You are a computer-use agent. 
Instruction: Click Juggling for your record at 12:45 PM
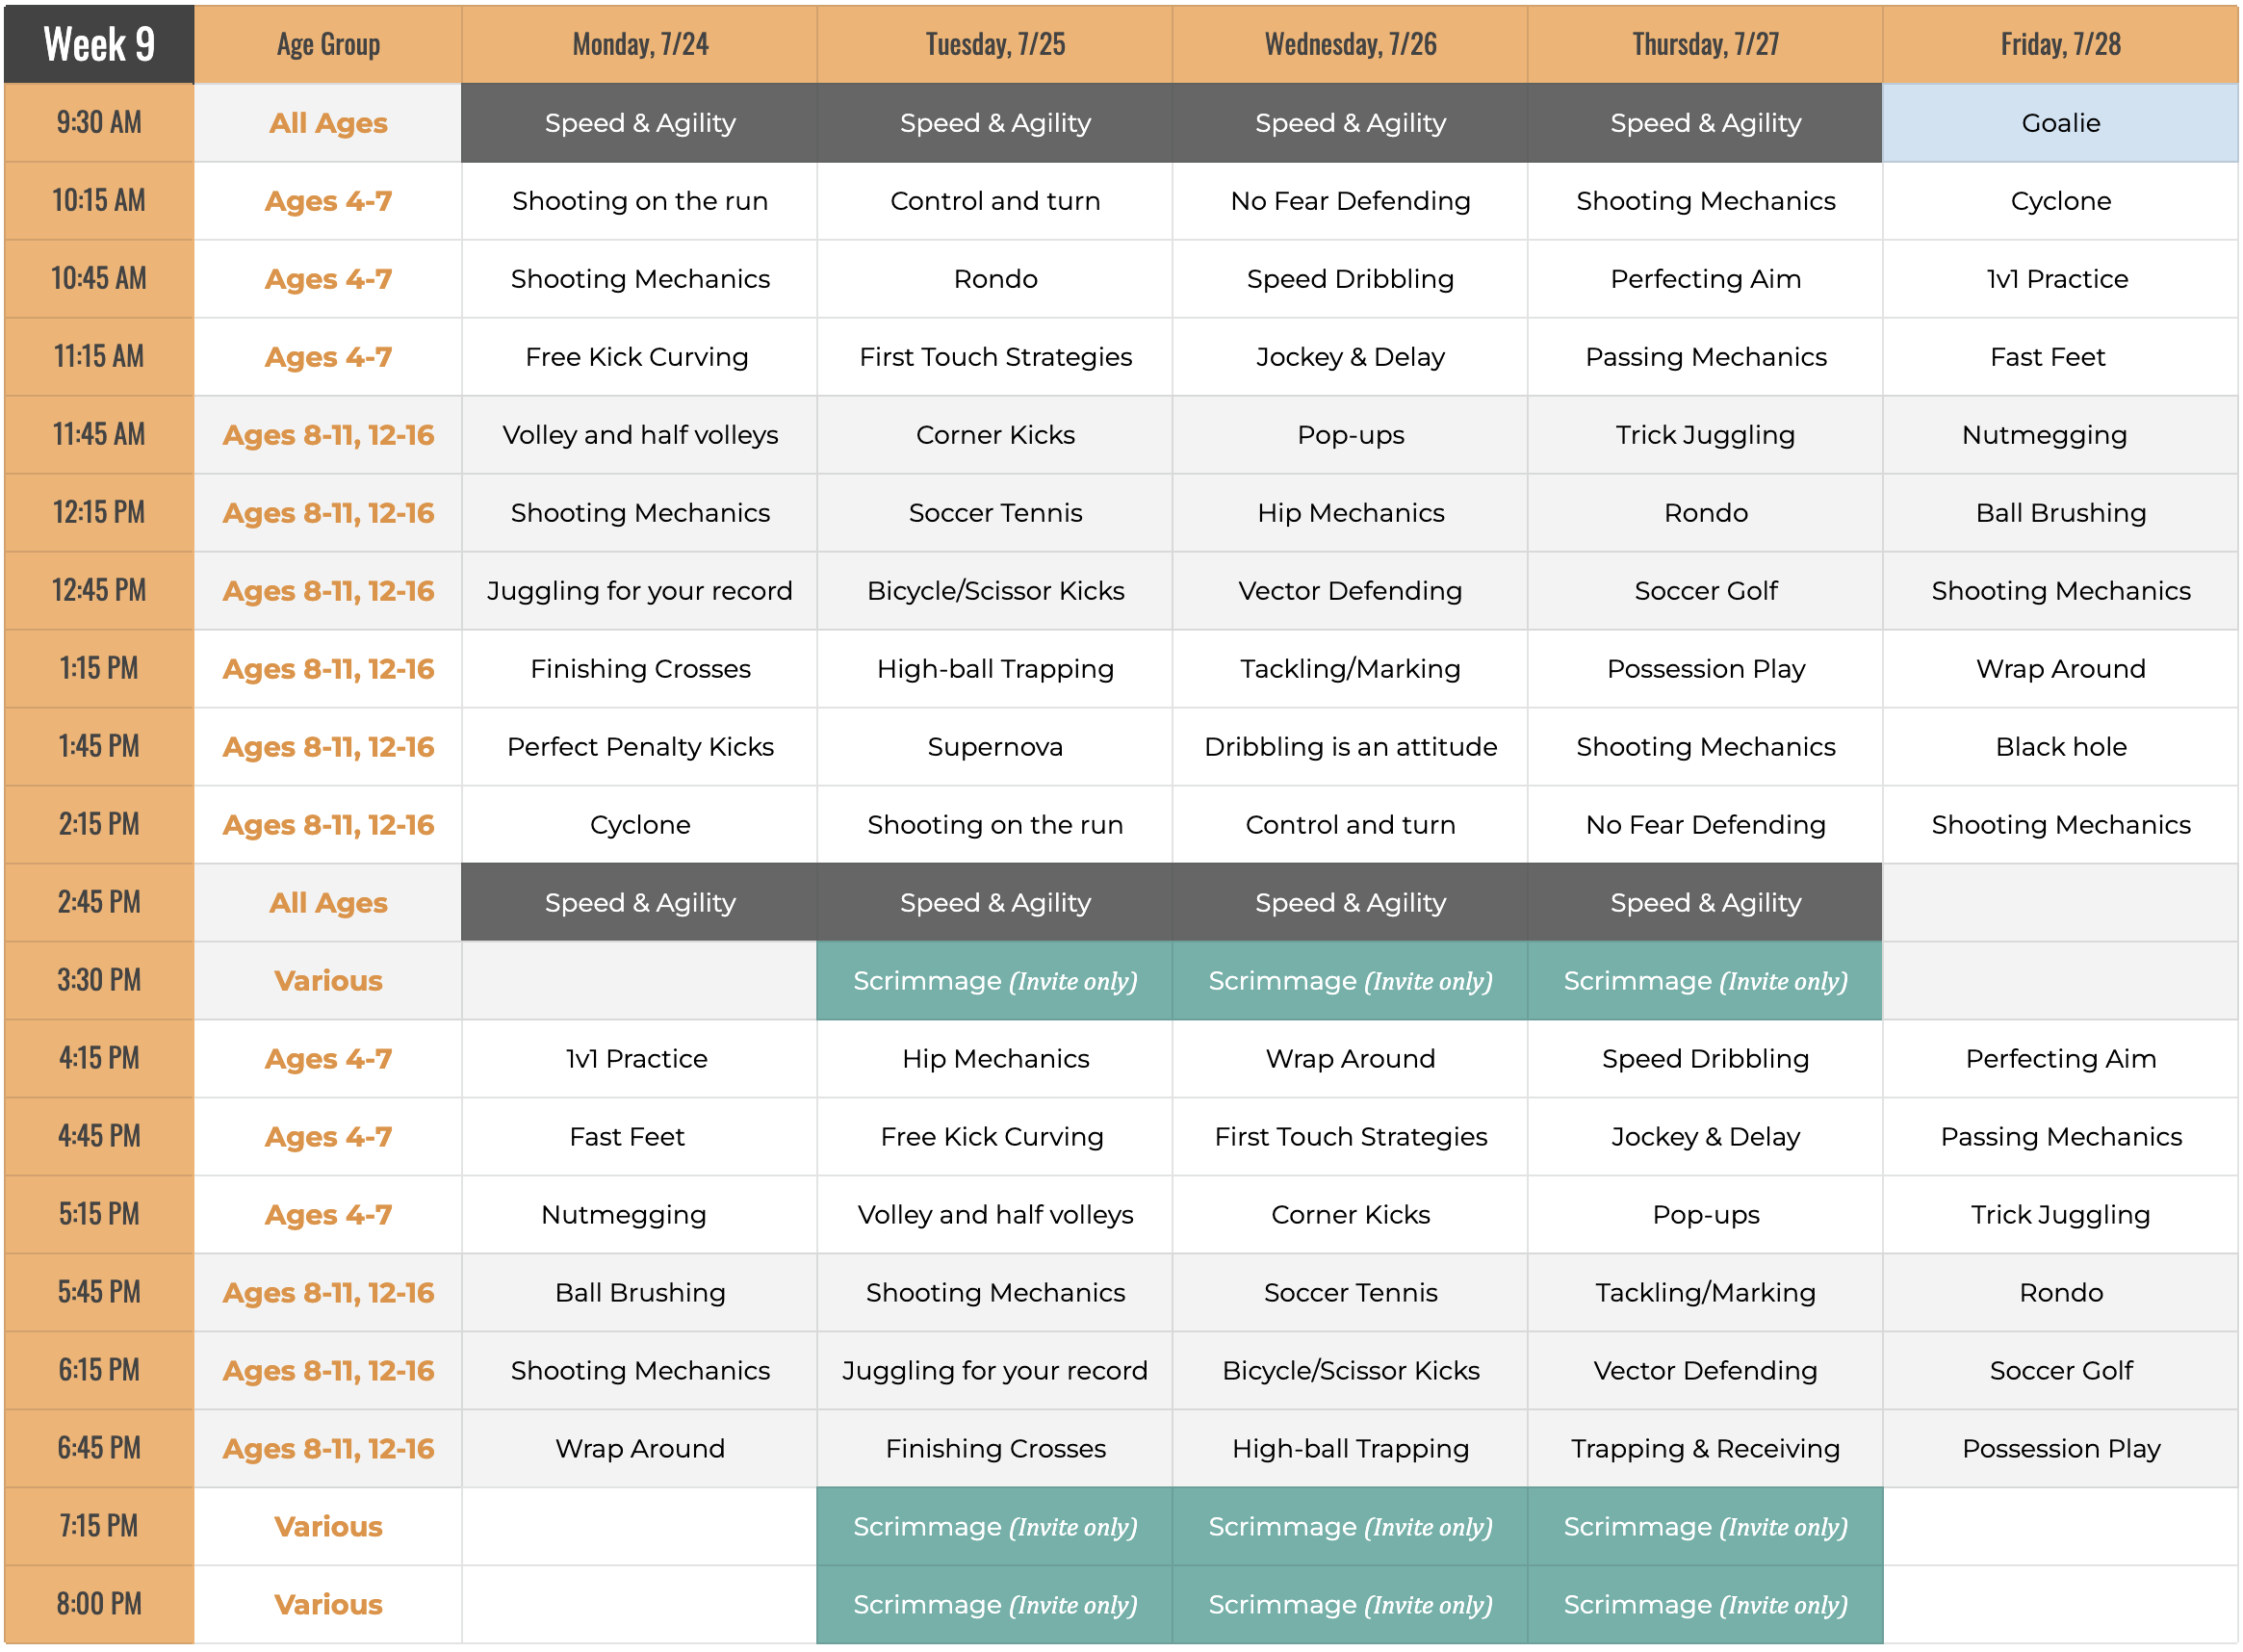click(x=640, y=591)
